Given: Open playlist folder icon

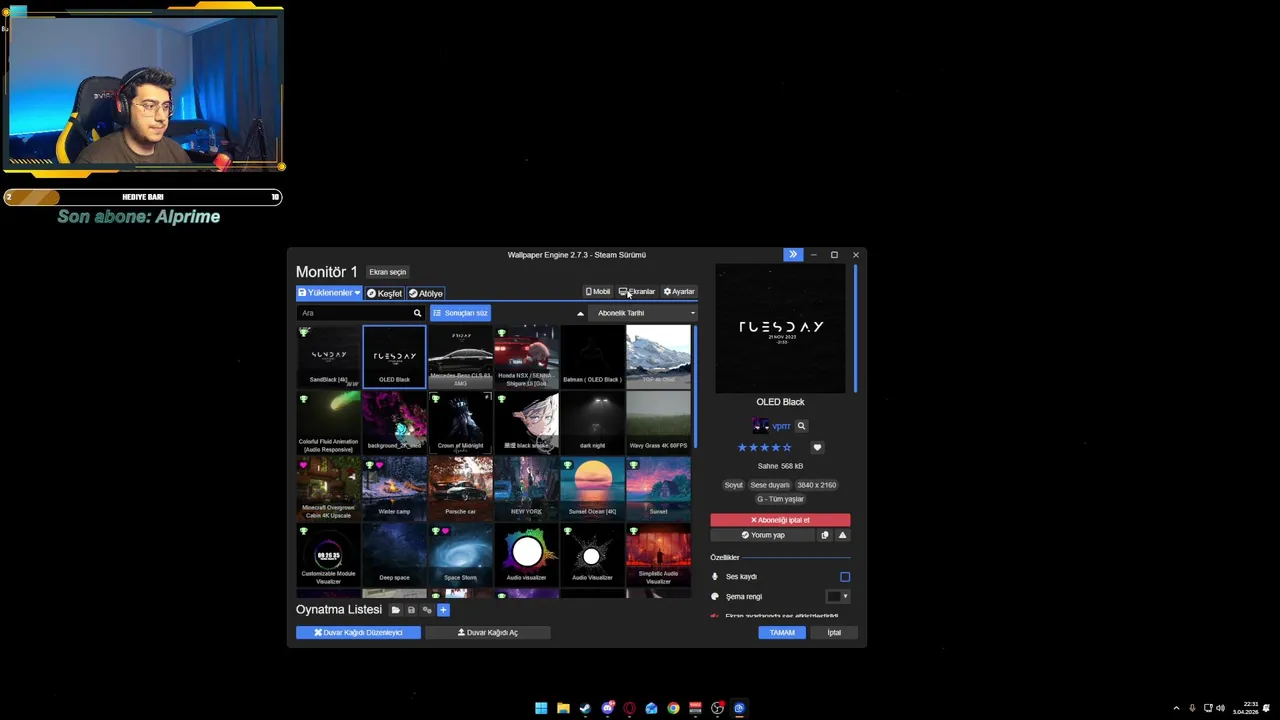Looking at the screenshot, I should point(395,610).
